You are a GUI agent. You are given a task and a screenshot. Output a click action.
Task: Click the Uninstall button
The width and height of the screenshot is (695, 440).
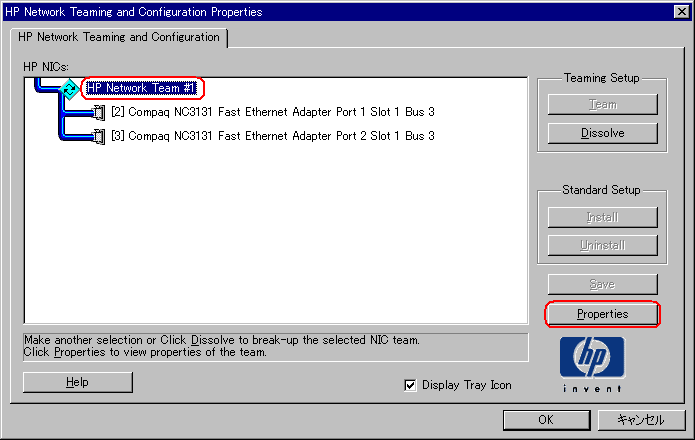coord(602,245)
